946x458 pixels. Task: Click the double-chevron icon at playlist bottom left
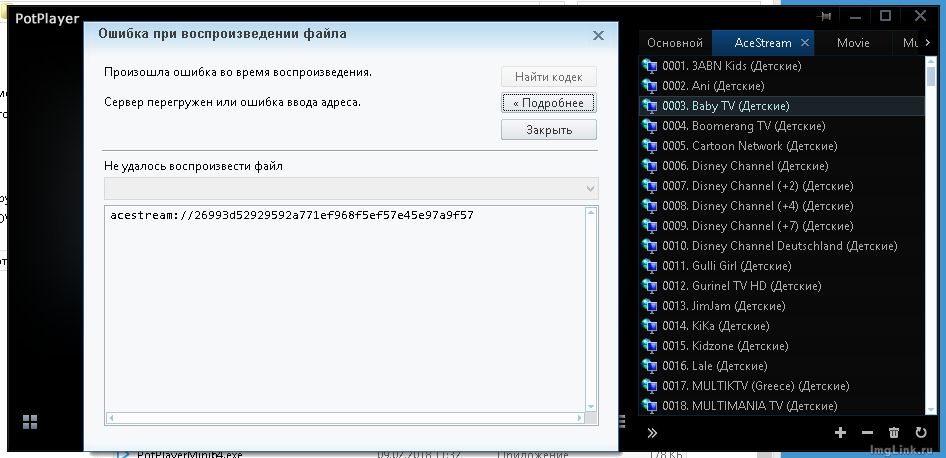coord(652,433)
